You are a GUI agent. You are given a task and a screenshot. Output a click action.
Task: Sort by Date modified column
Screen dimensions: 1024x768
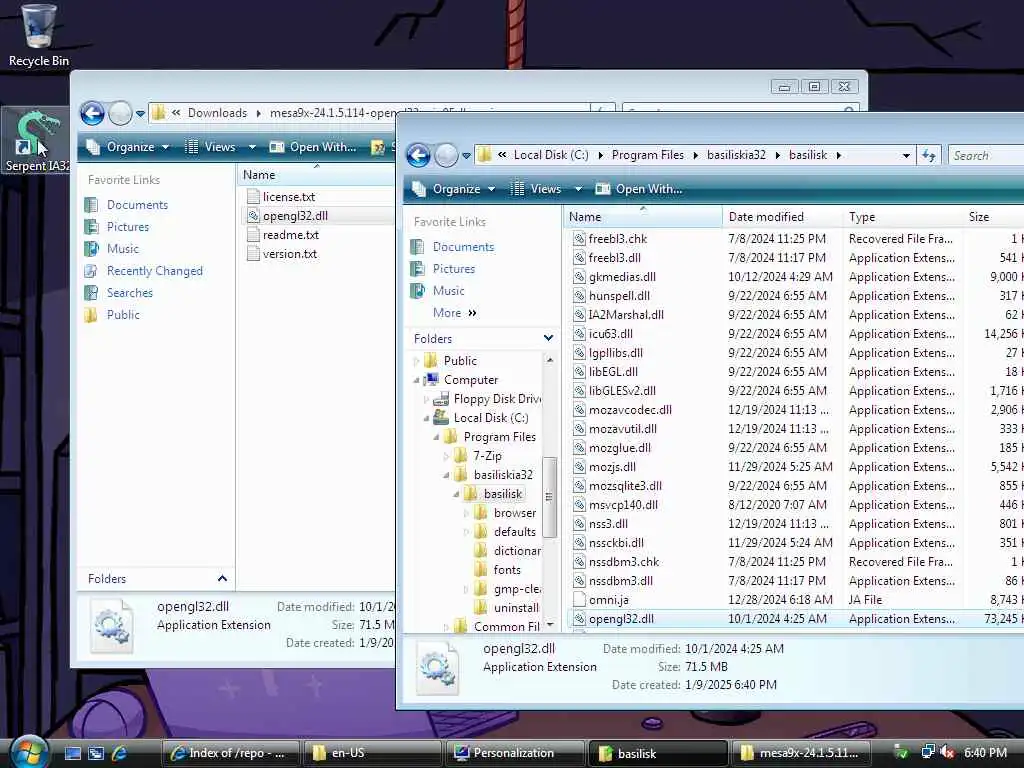click(782, 217)
